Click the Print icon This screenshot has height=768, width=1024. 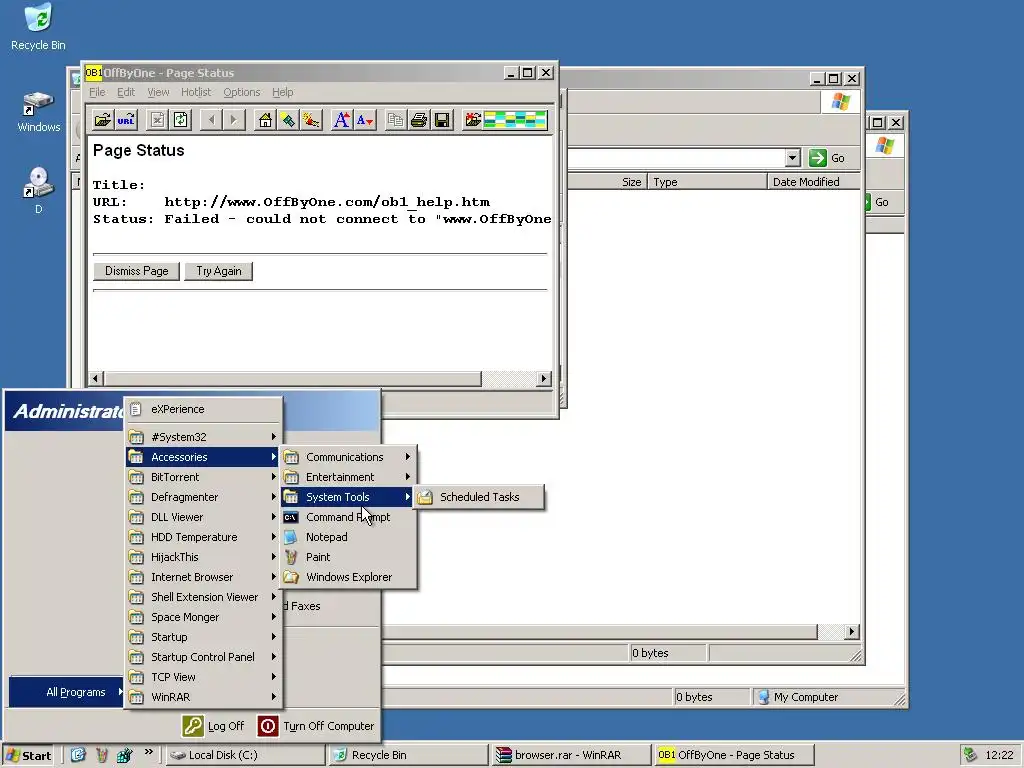tap(419, 120)
